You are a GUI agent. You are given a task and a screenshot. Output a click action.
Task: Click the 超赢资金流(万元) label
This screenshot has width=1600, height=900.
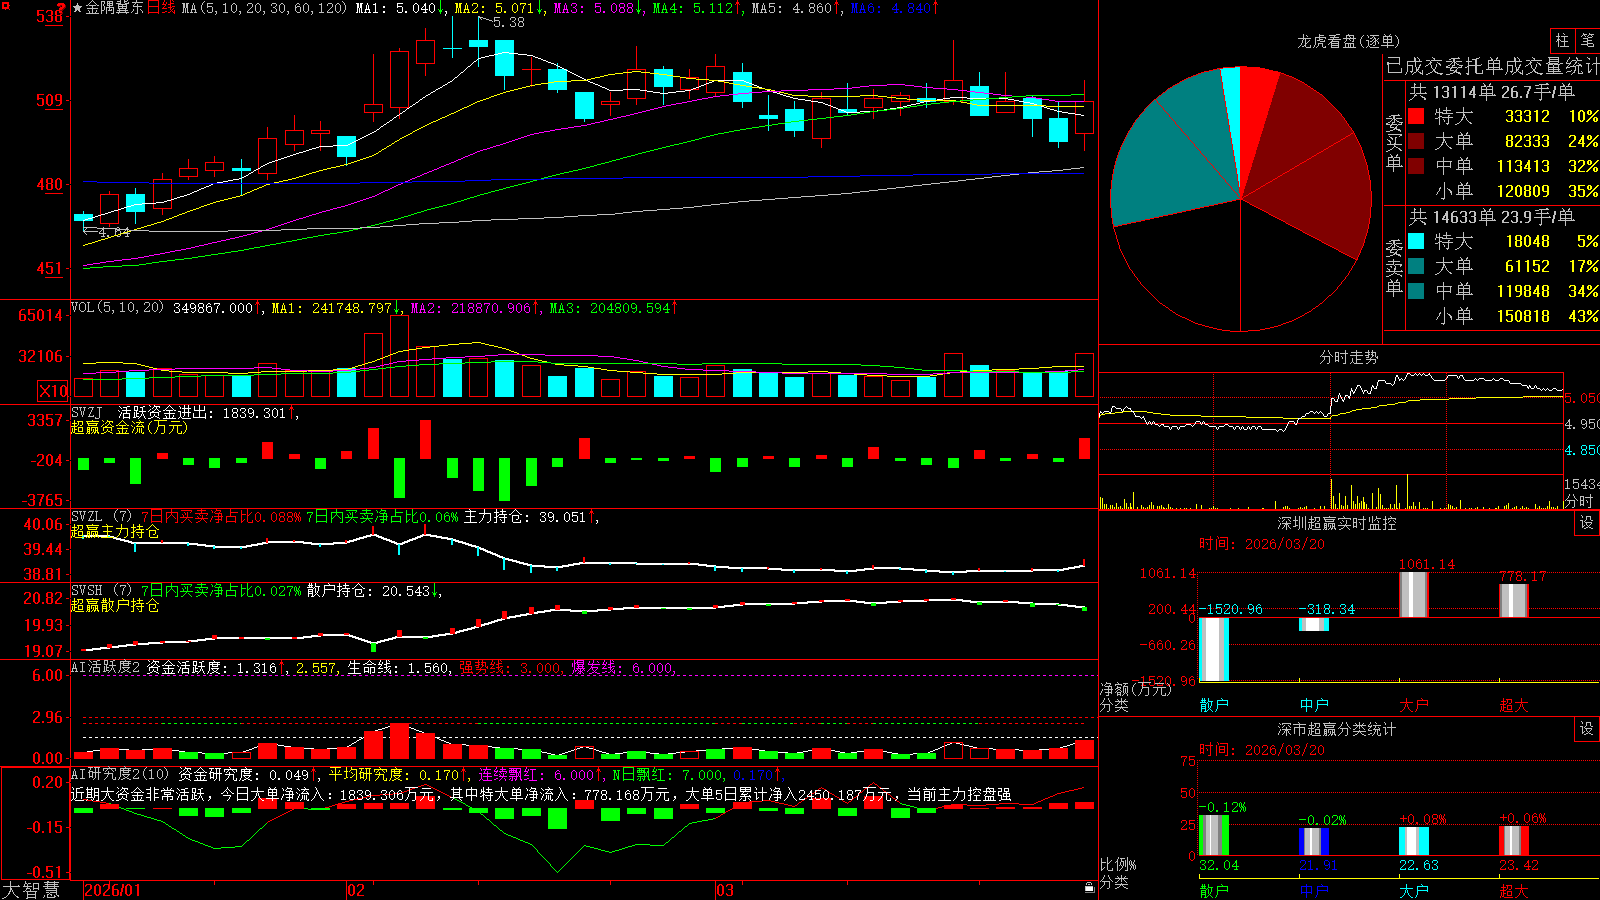pos(129,427)
